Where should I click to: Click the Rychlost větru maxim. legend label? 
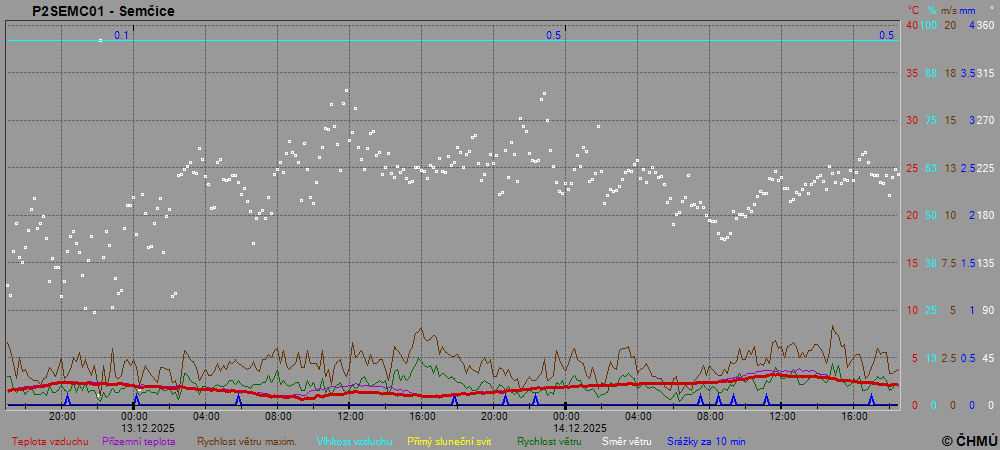246,441
